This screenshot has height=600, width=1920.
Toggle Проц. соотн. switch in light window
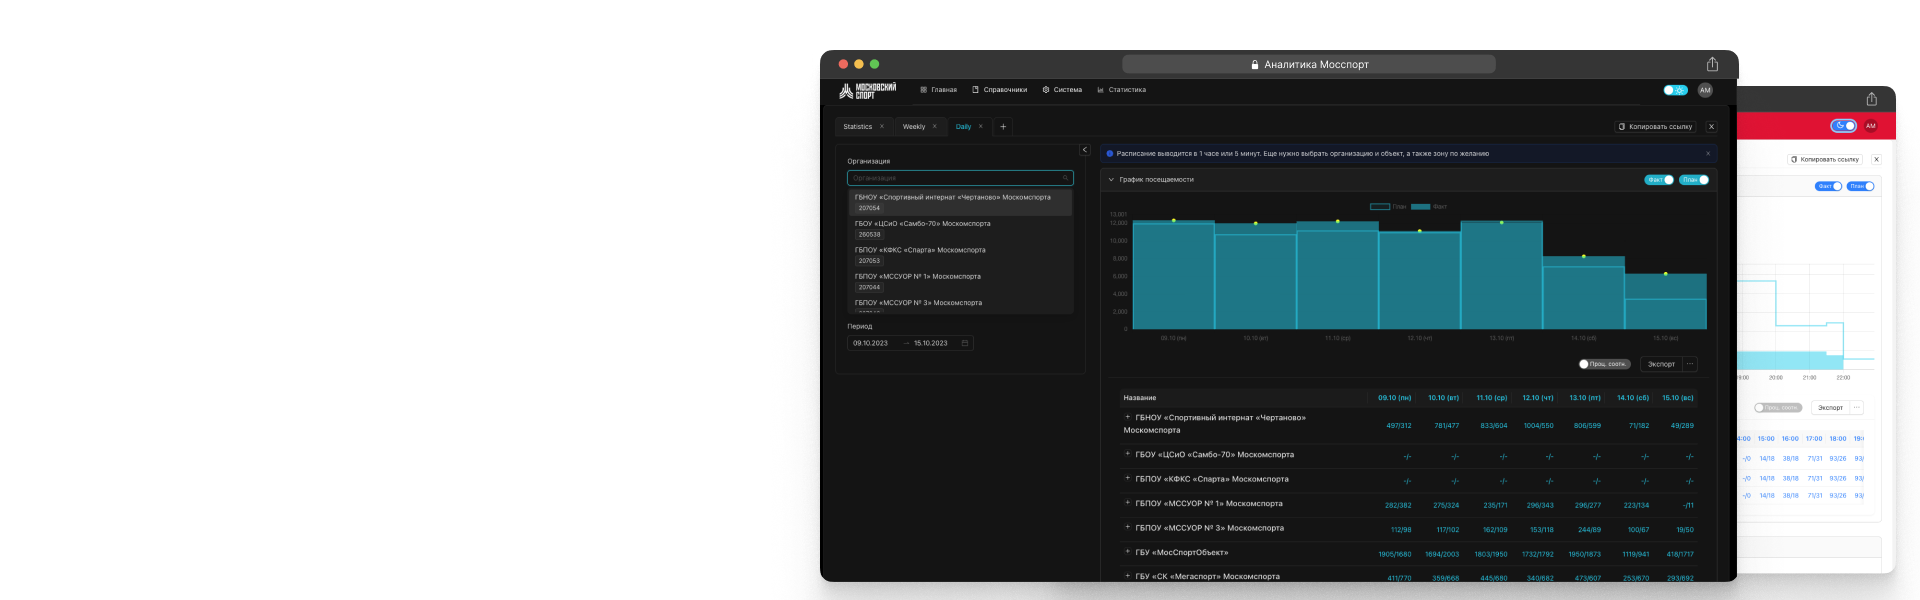tap(1777, 408)
